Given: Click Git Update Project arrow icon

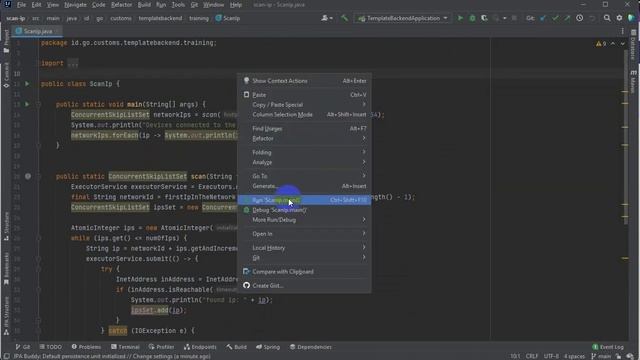Looking at the screenshot, I should 543,18.
